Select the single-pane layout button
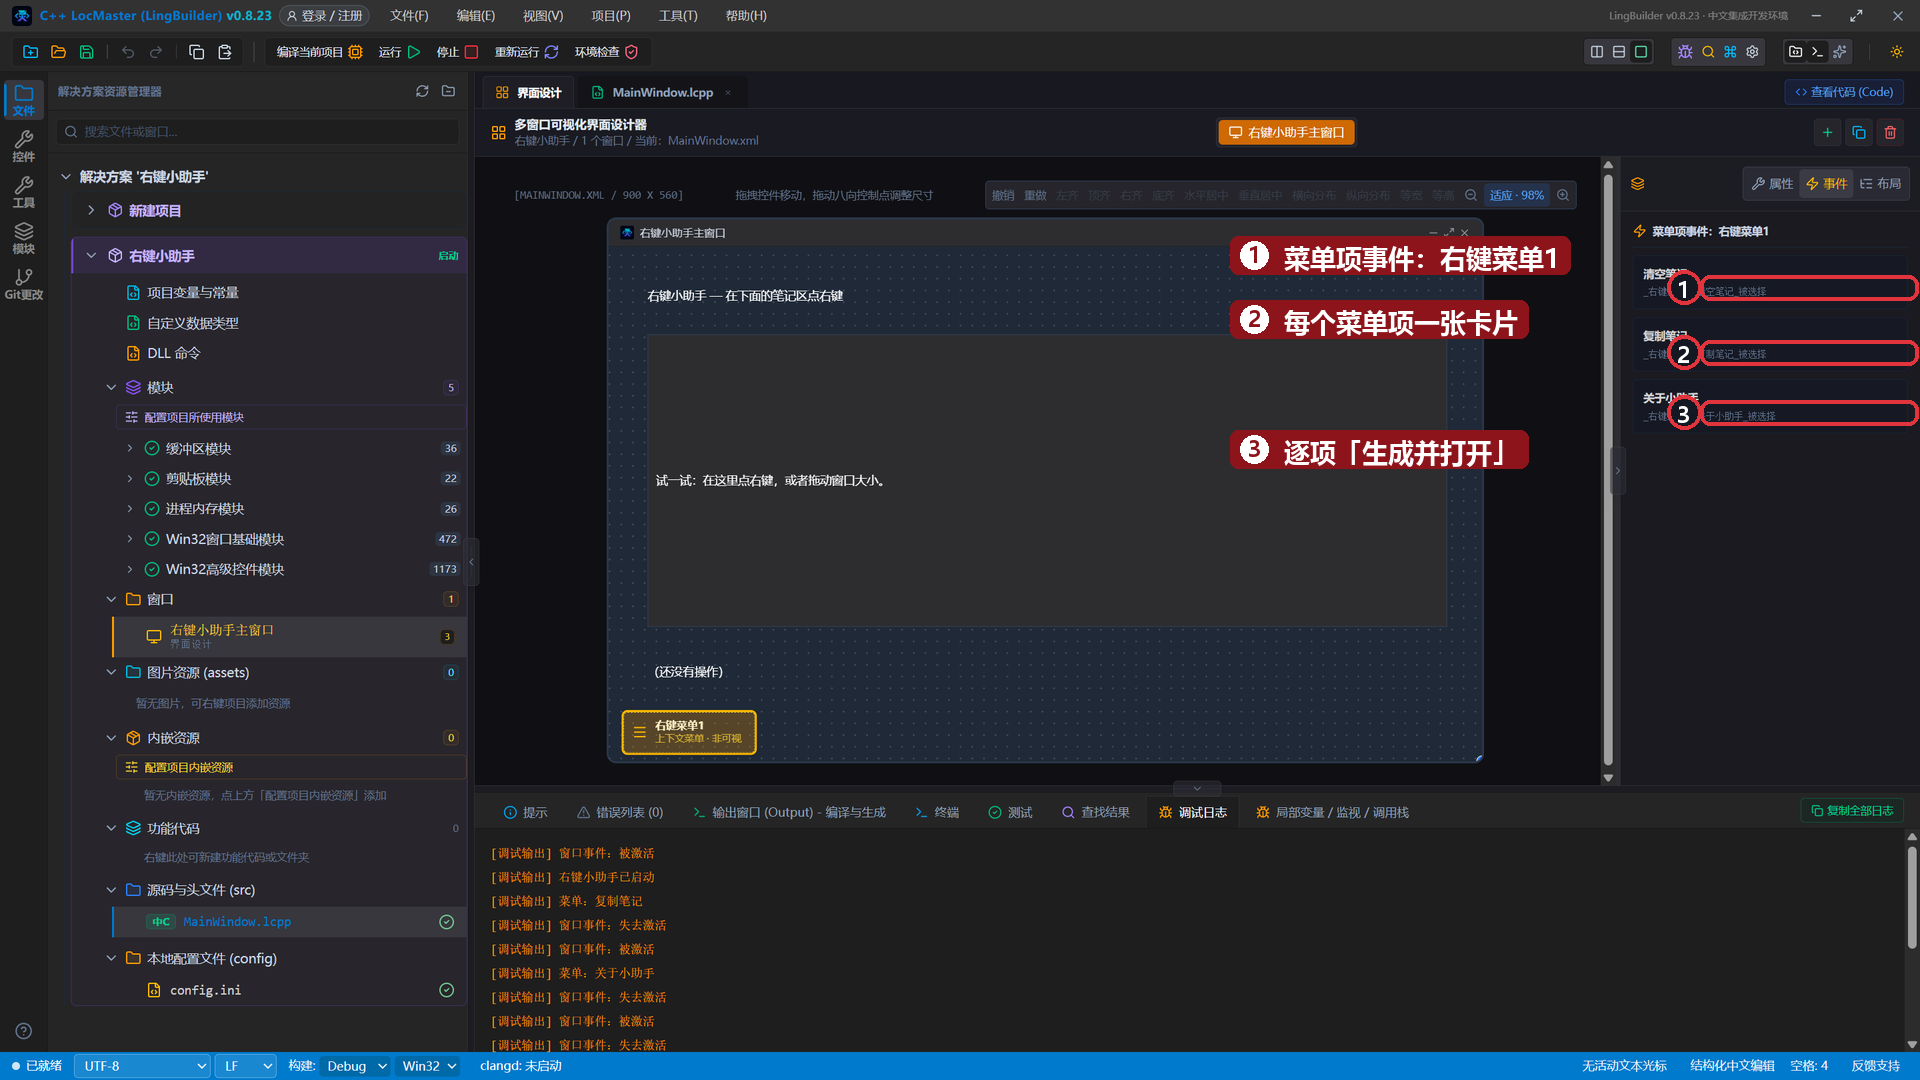This screenshot has height=1080, width=1920. (1641, 52)
